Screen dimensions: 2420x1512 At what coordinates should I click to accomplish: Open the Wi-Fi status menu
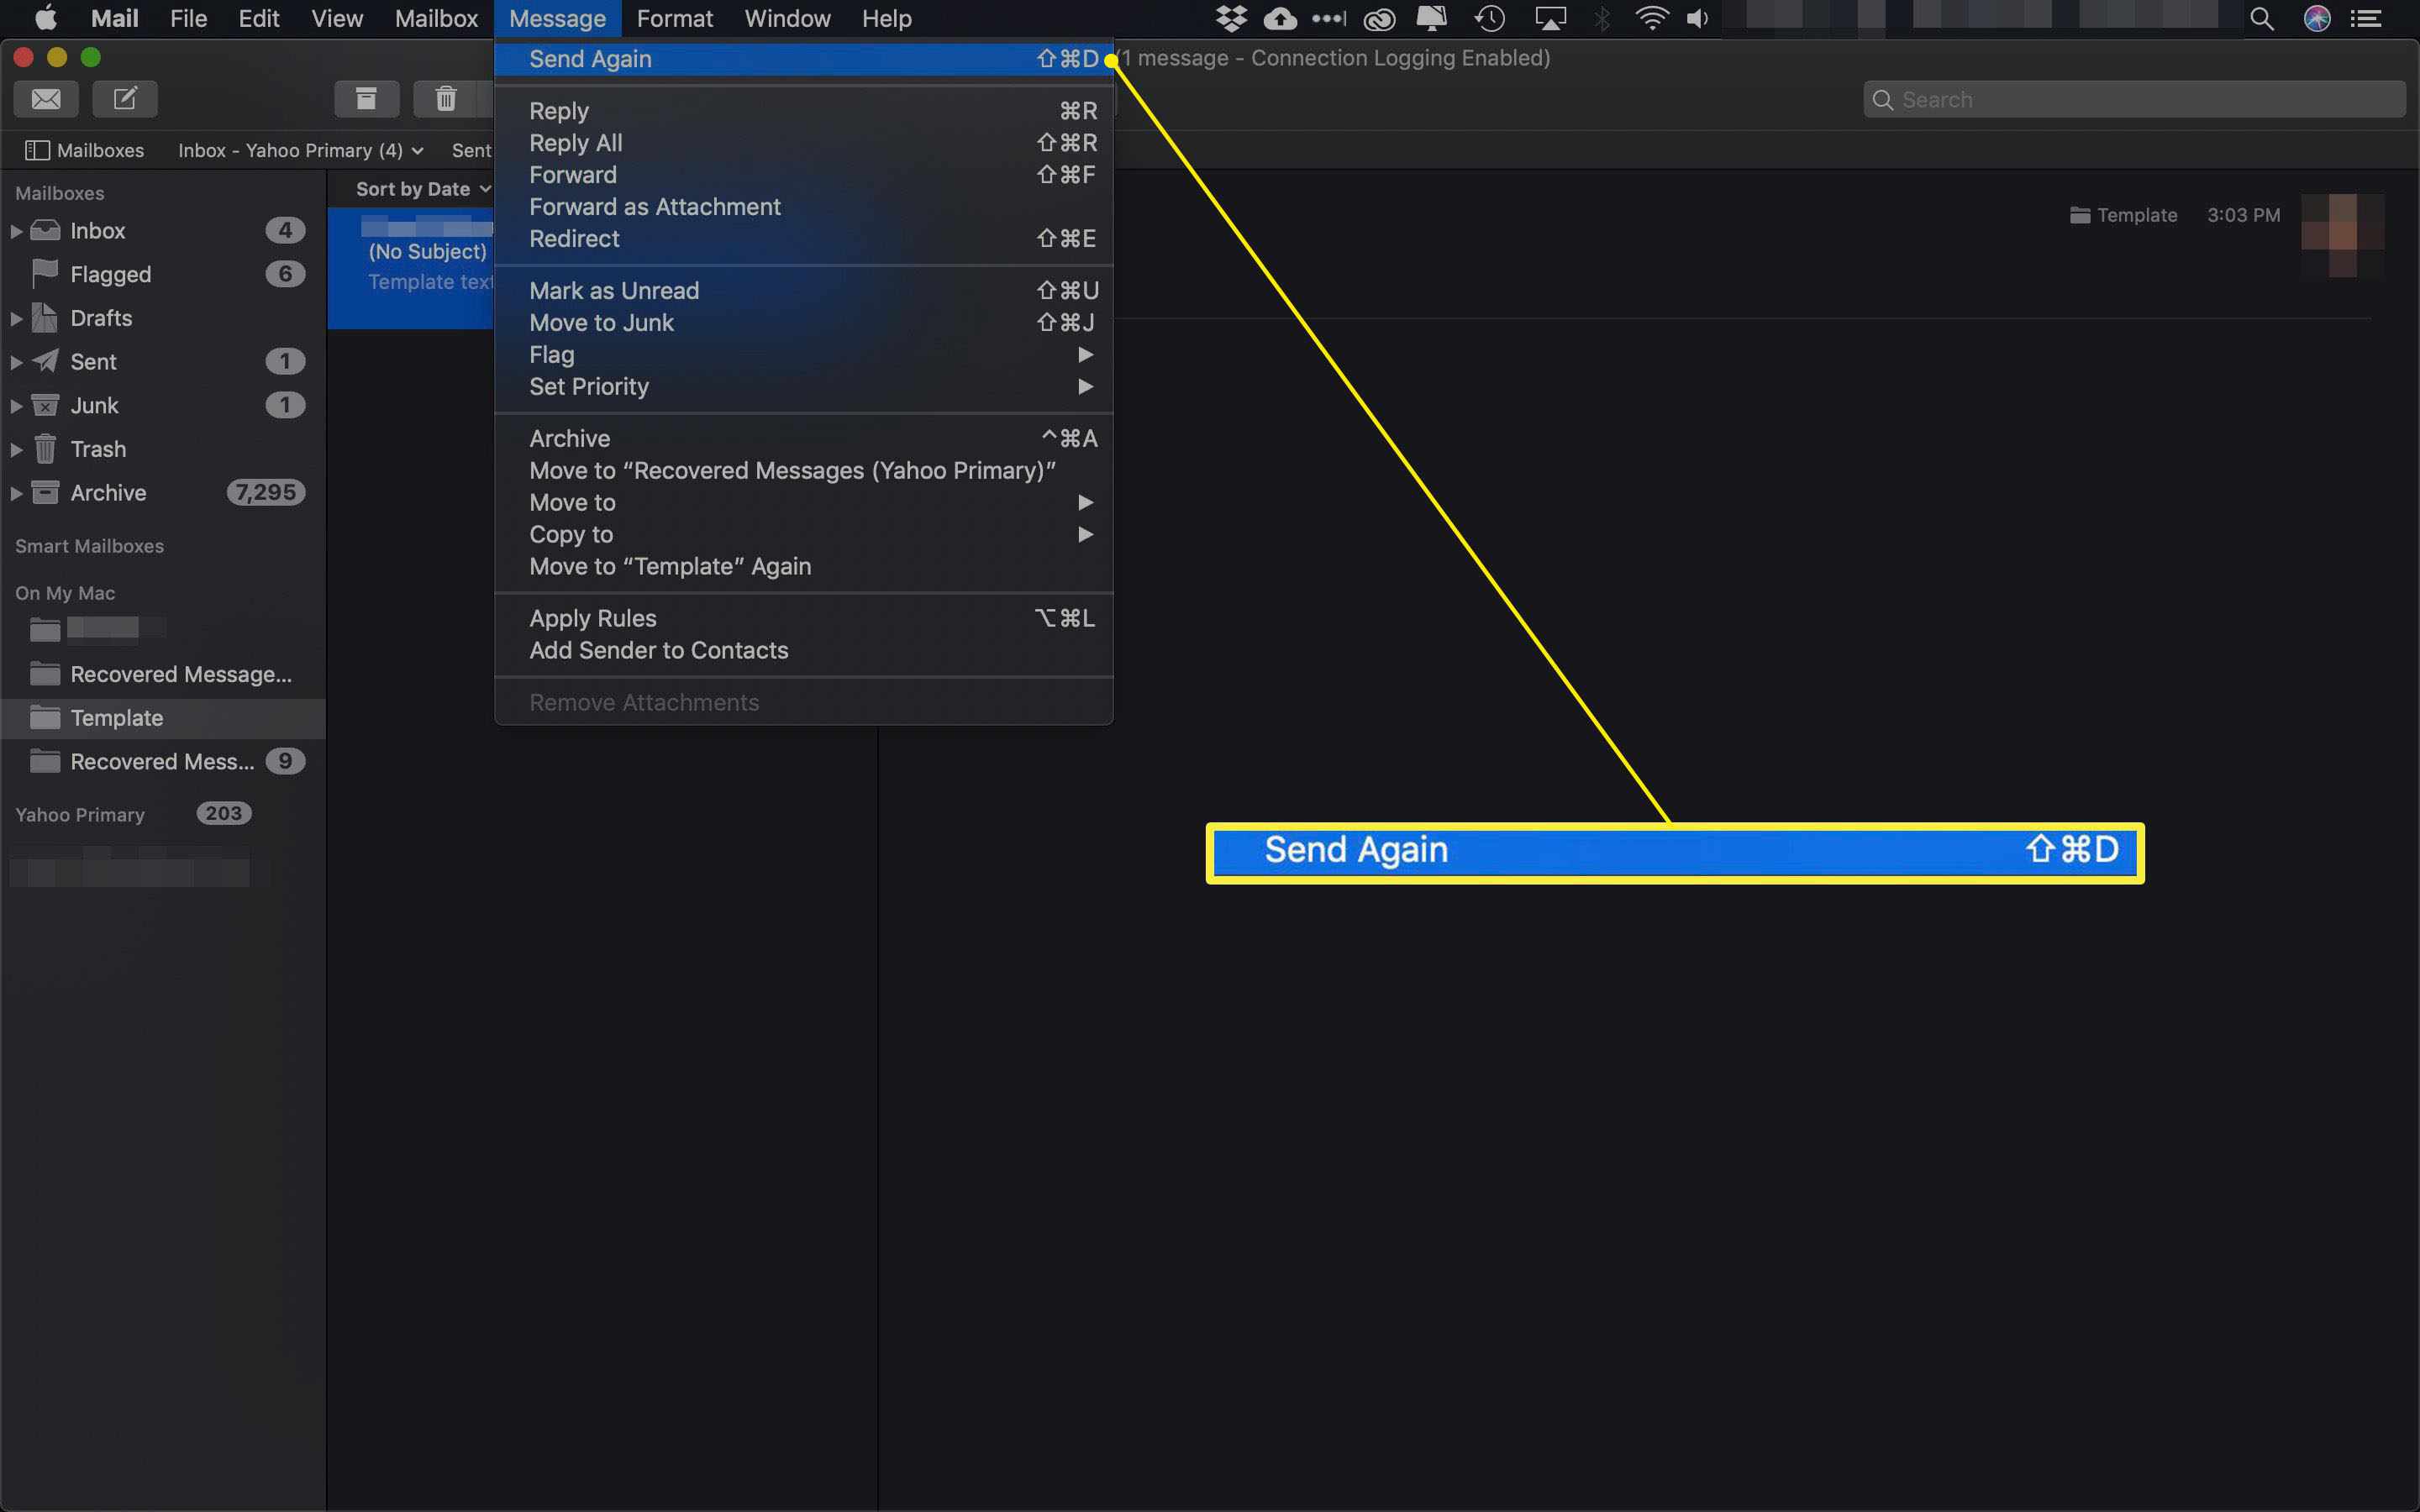pyautogui.click(x=1651, y=18)
